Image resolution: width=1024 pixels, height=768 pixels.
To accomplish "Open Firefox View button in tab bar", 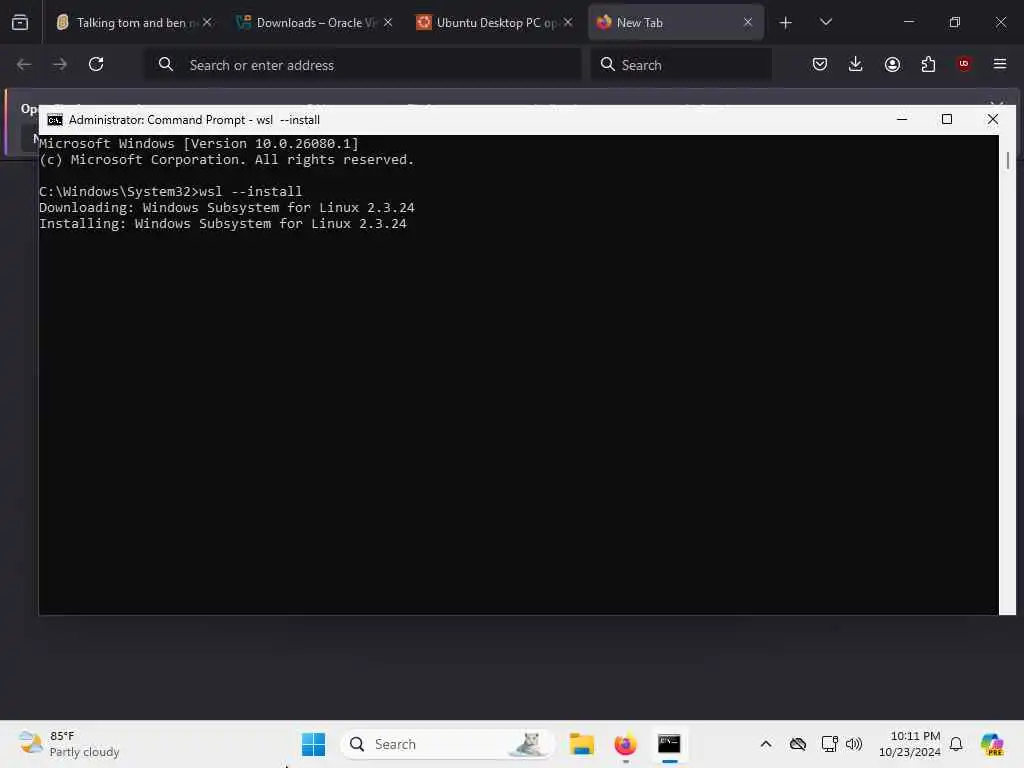I will coord(20,22).
